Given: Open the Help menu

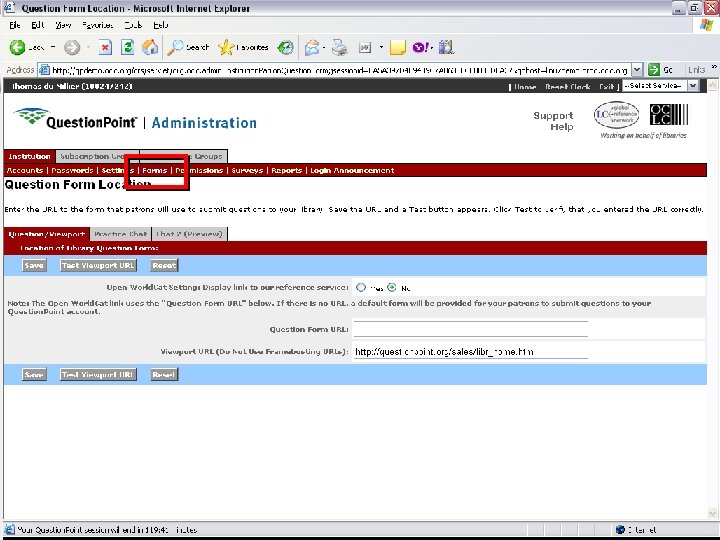Looking at the screenshot, I should coord(161,25).
